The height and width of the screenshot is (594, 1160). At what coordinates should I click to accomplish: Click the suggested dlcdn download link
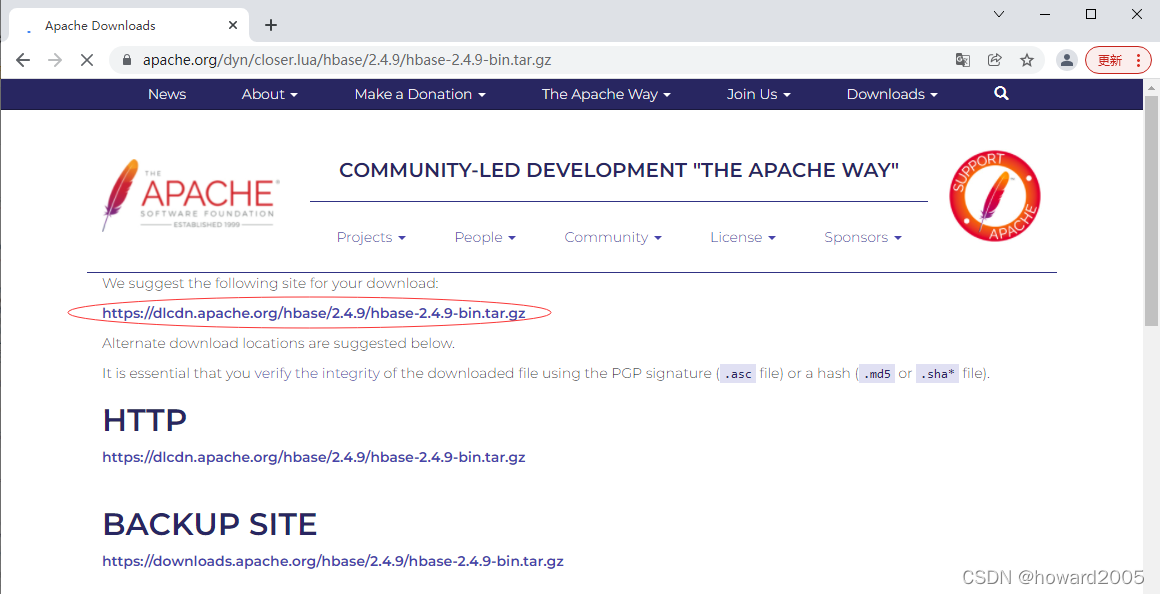pyautogui.click(x=314, y=313)
